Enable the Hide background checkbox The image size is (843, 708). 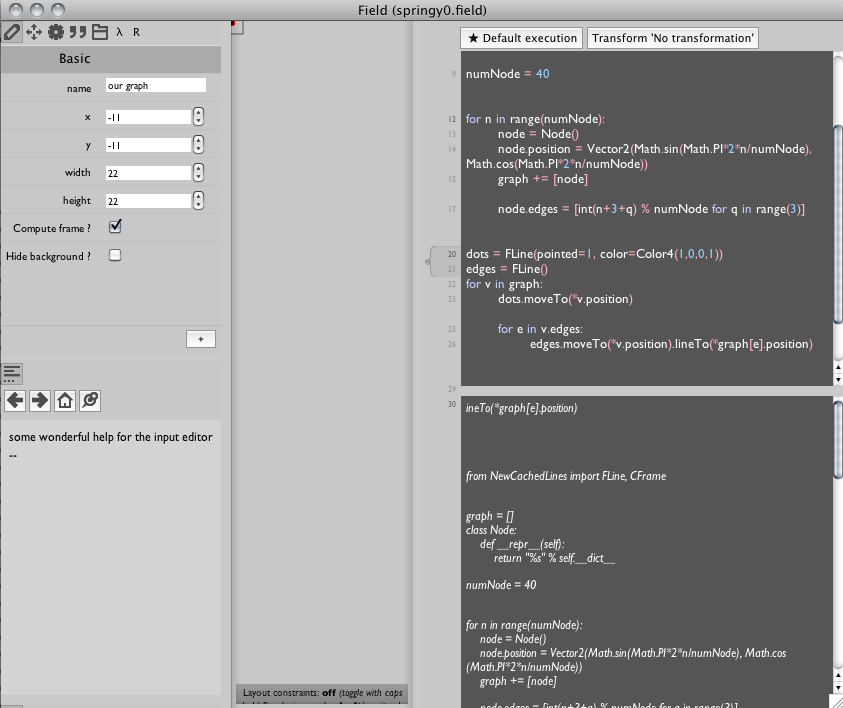point(115,256)
